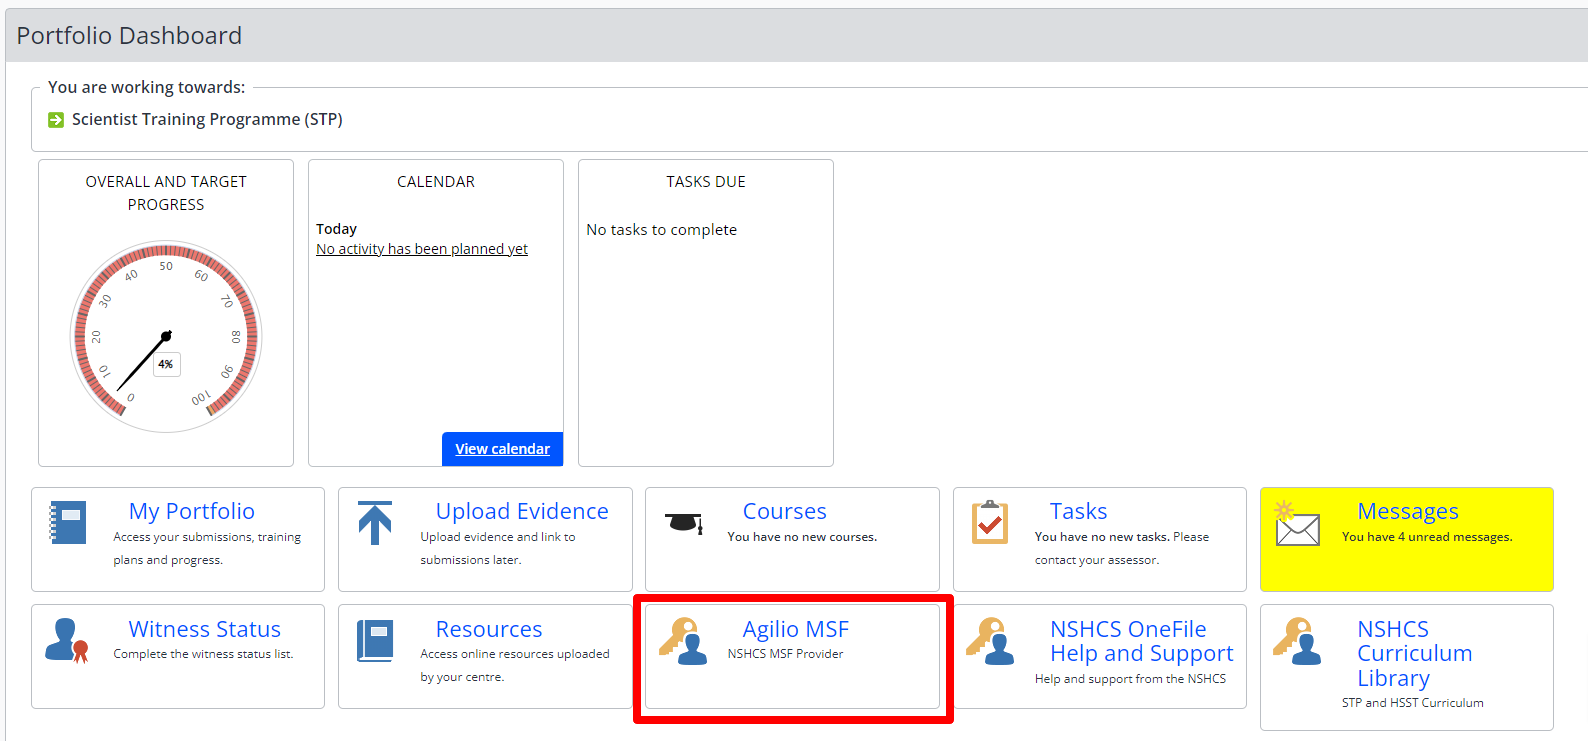The width and height of the screenshot is (1588, 741).
Task: Click the NSHCS Curriculum Library key icon
Action: [1297, 641]
